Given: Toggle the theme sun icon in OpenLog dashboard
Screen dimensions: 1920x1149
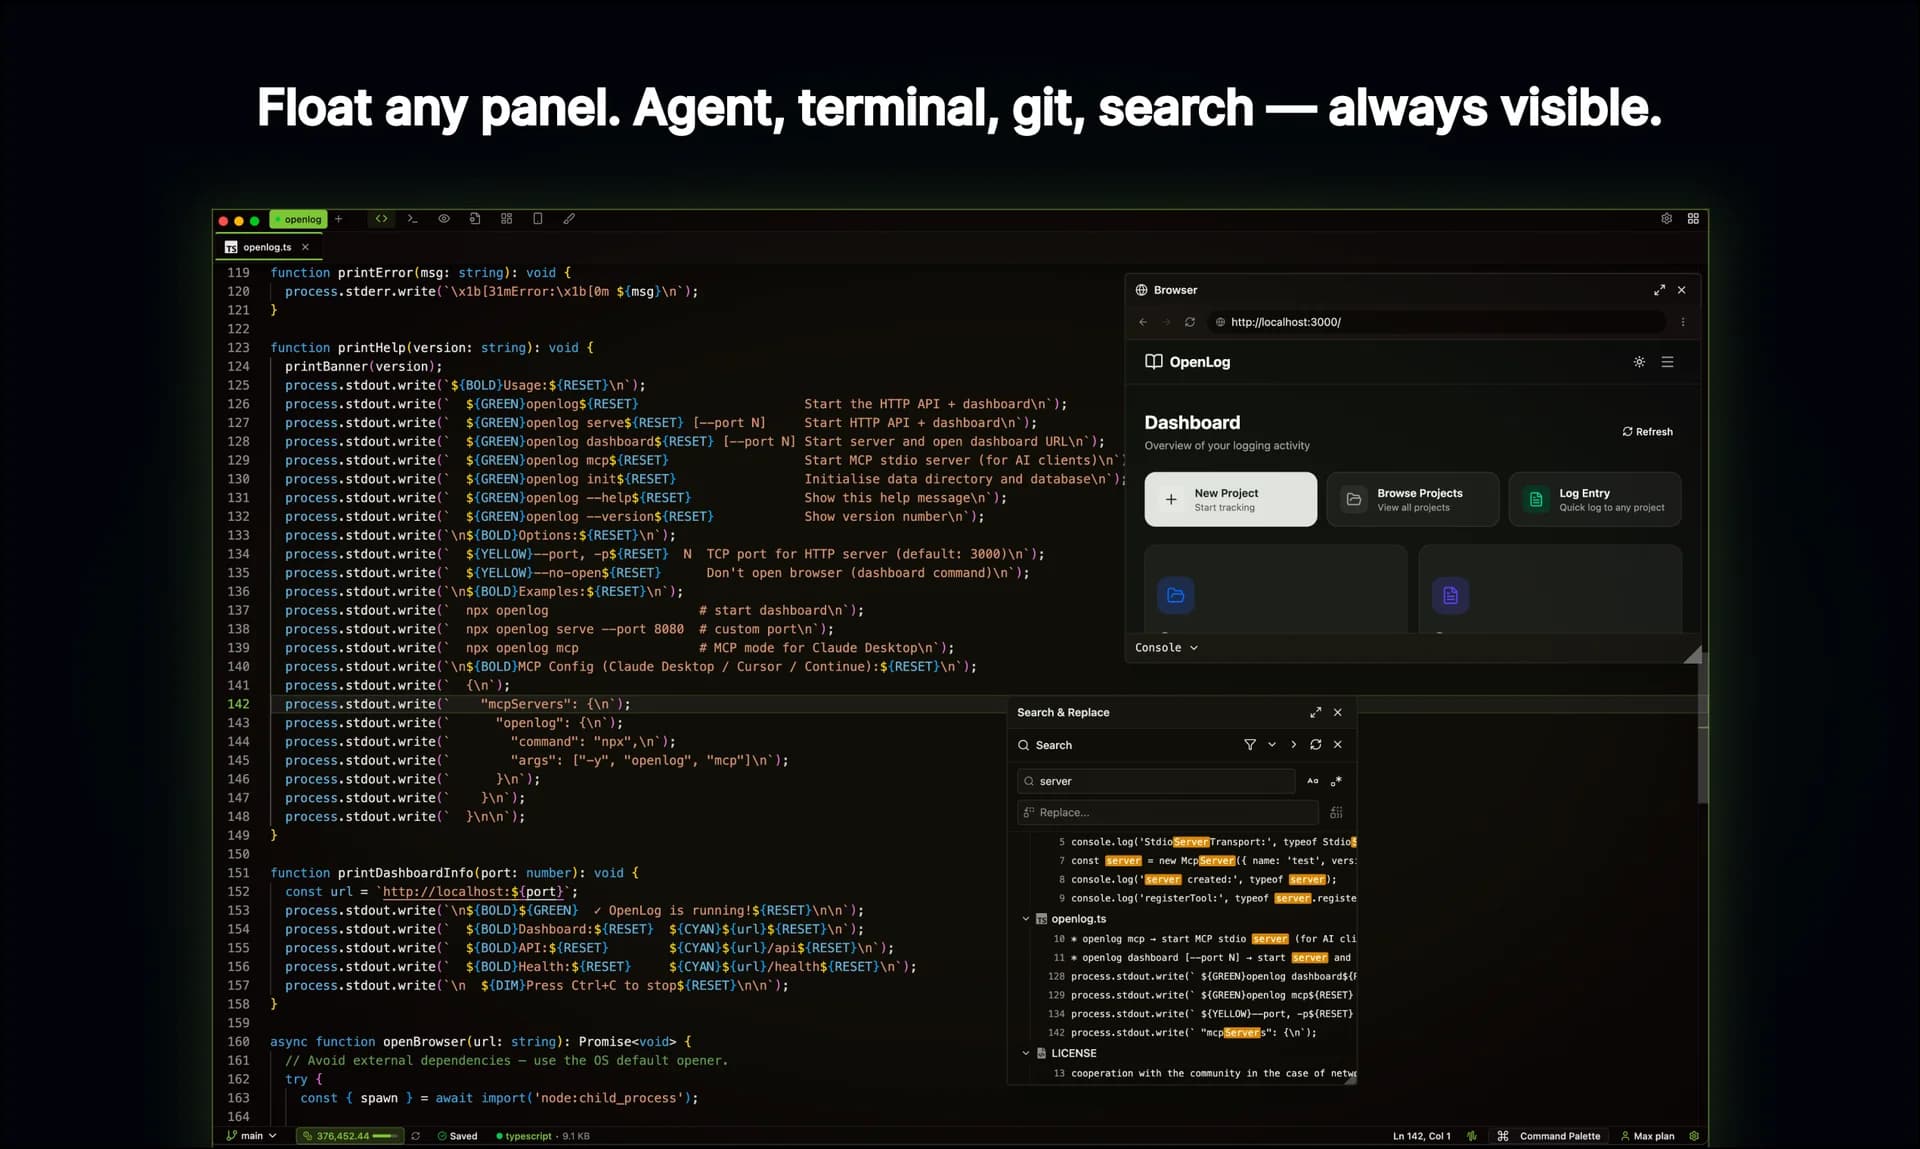Looking at the screenshot, I should [1638, 362].
